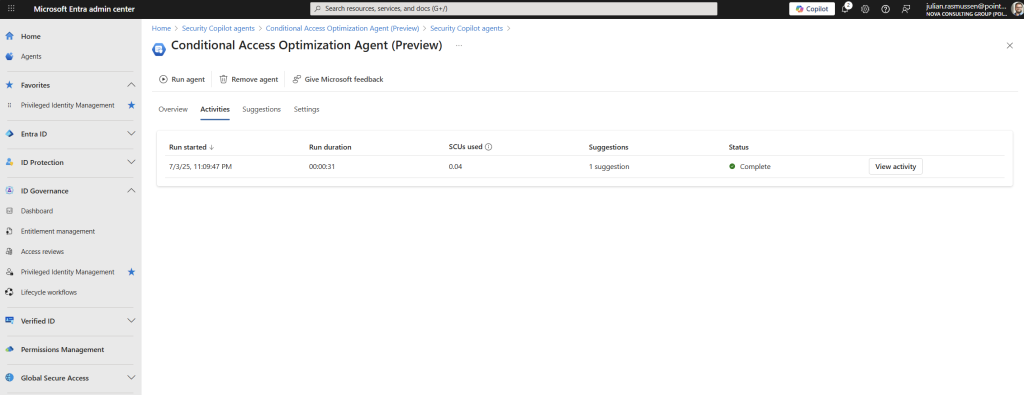Click the search resources input field
Viewport: 1024px width, 395px height.
513,8
